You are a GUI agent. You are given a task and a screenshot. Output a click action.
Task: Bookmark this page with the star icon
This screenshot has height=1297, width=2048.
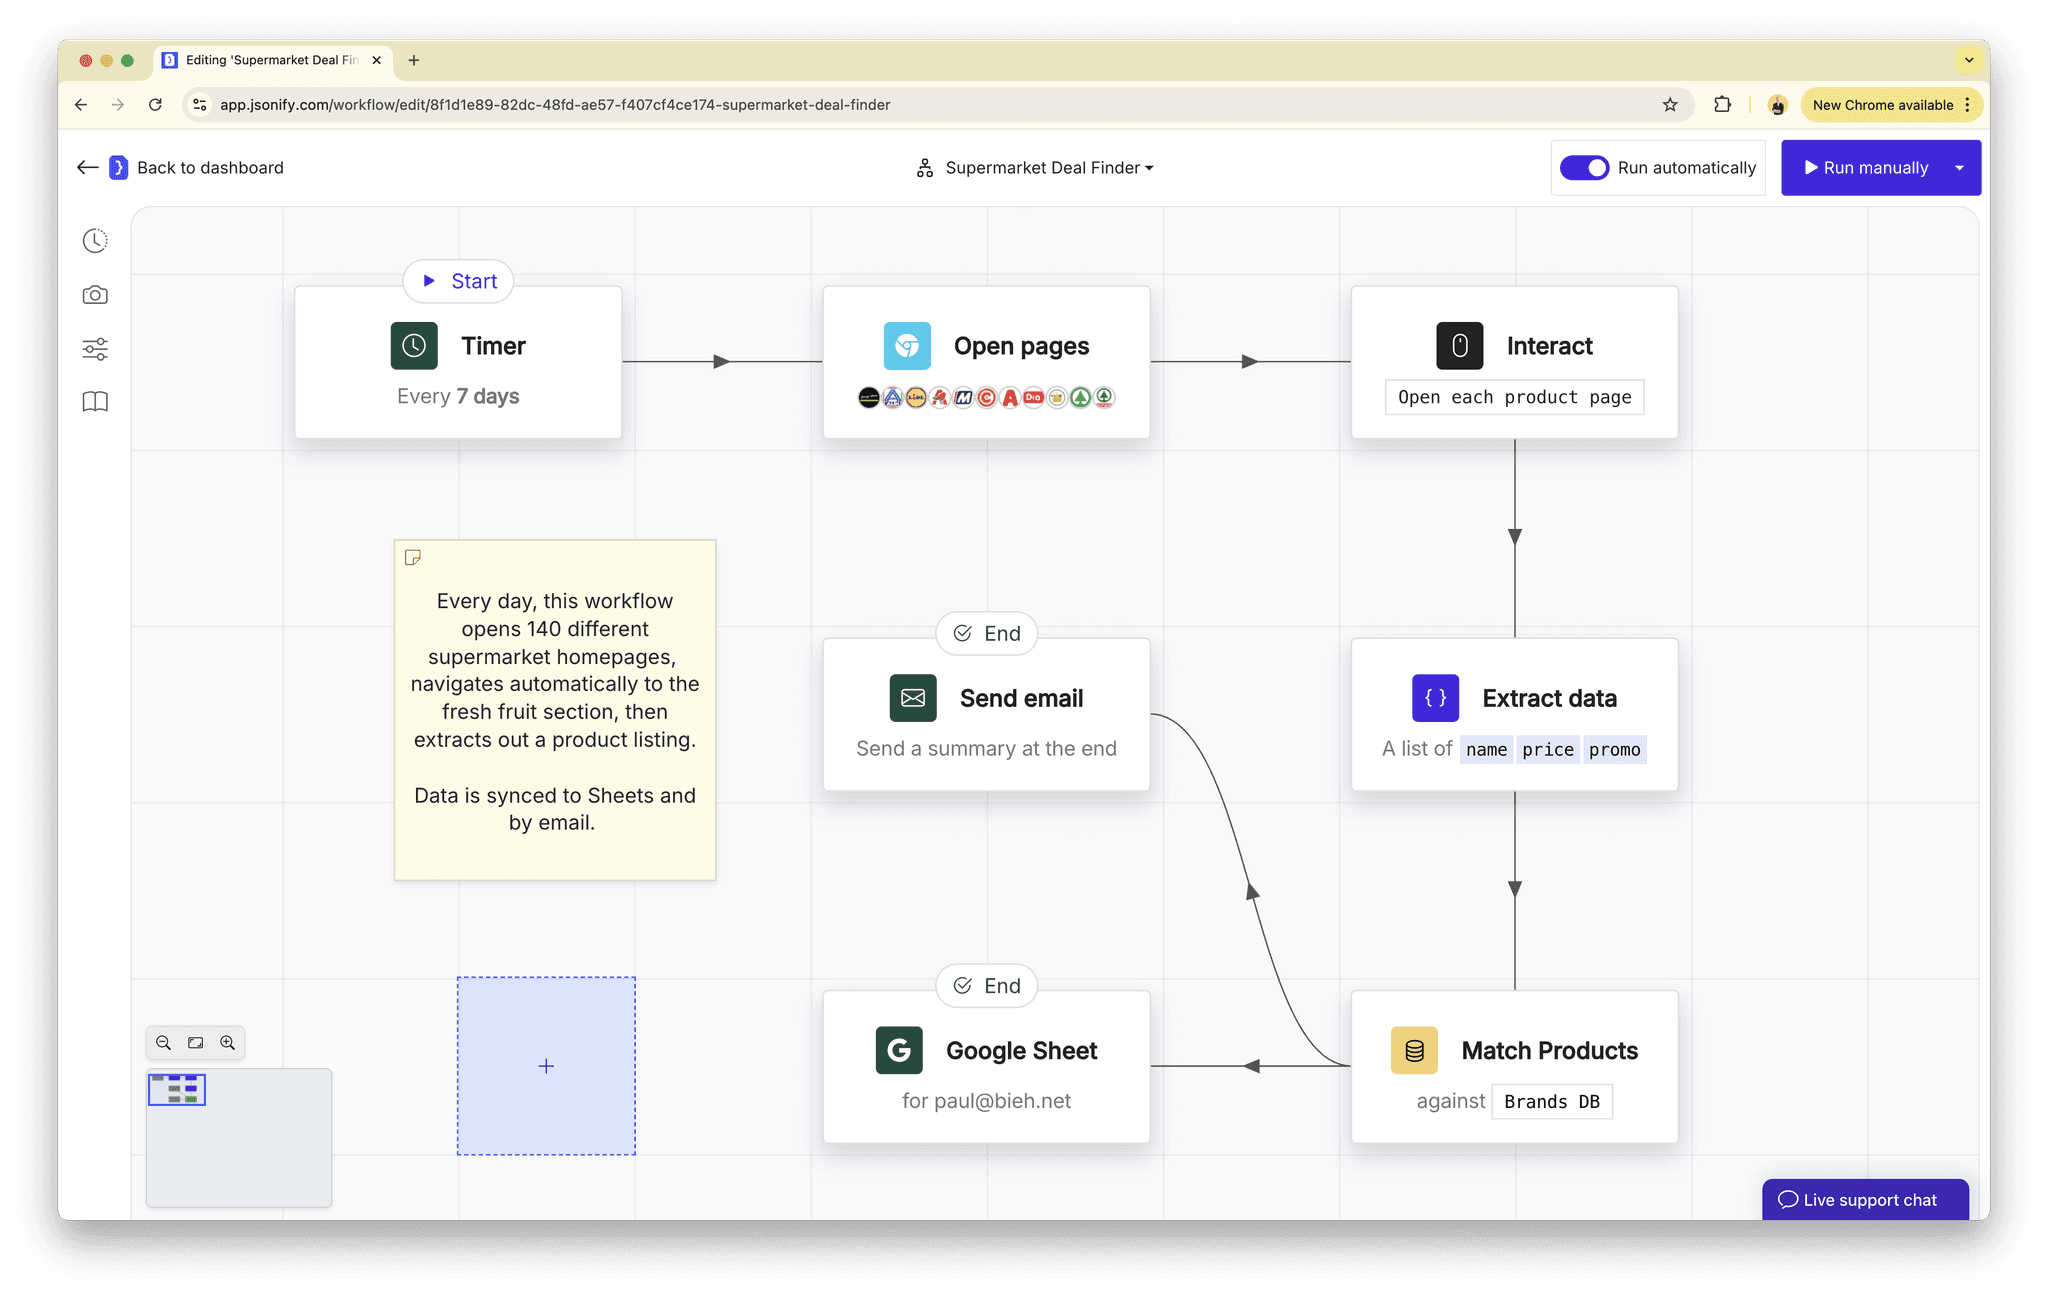coord(1670,105)
